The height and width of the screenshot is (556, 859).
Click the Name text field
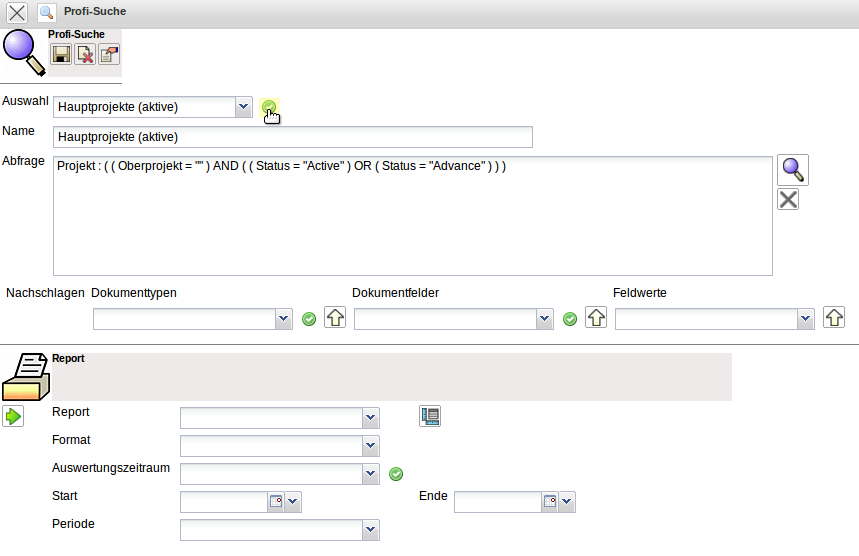coord(293,137)
